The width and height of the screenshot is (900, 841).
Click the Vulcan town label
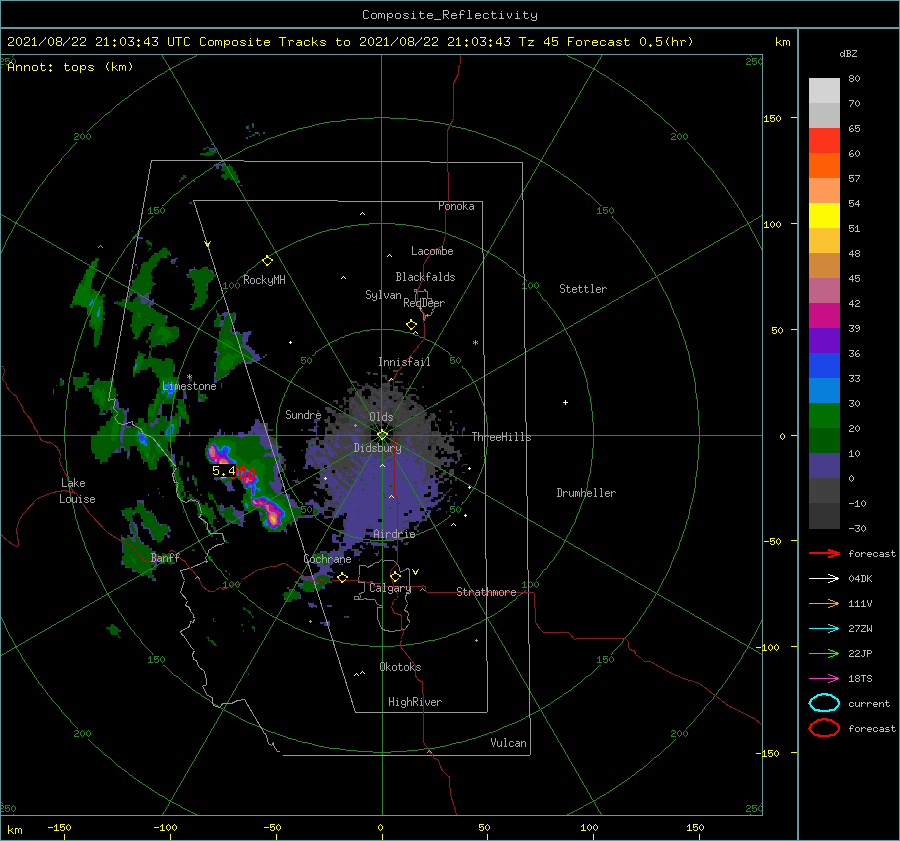tap(508, 743)
